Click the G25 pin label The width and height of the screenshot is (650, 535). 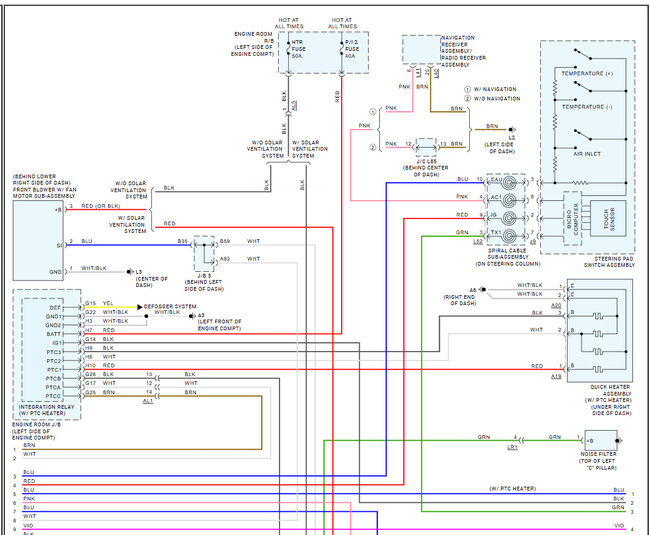[x=90, y=392]
